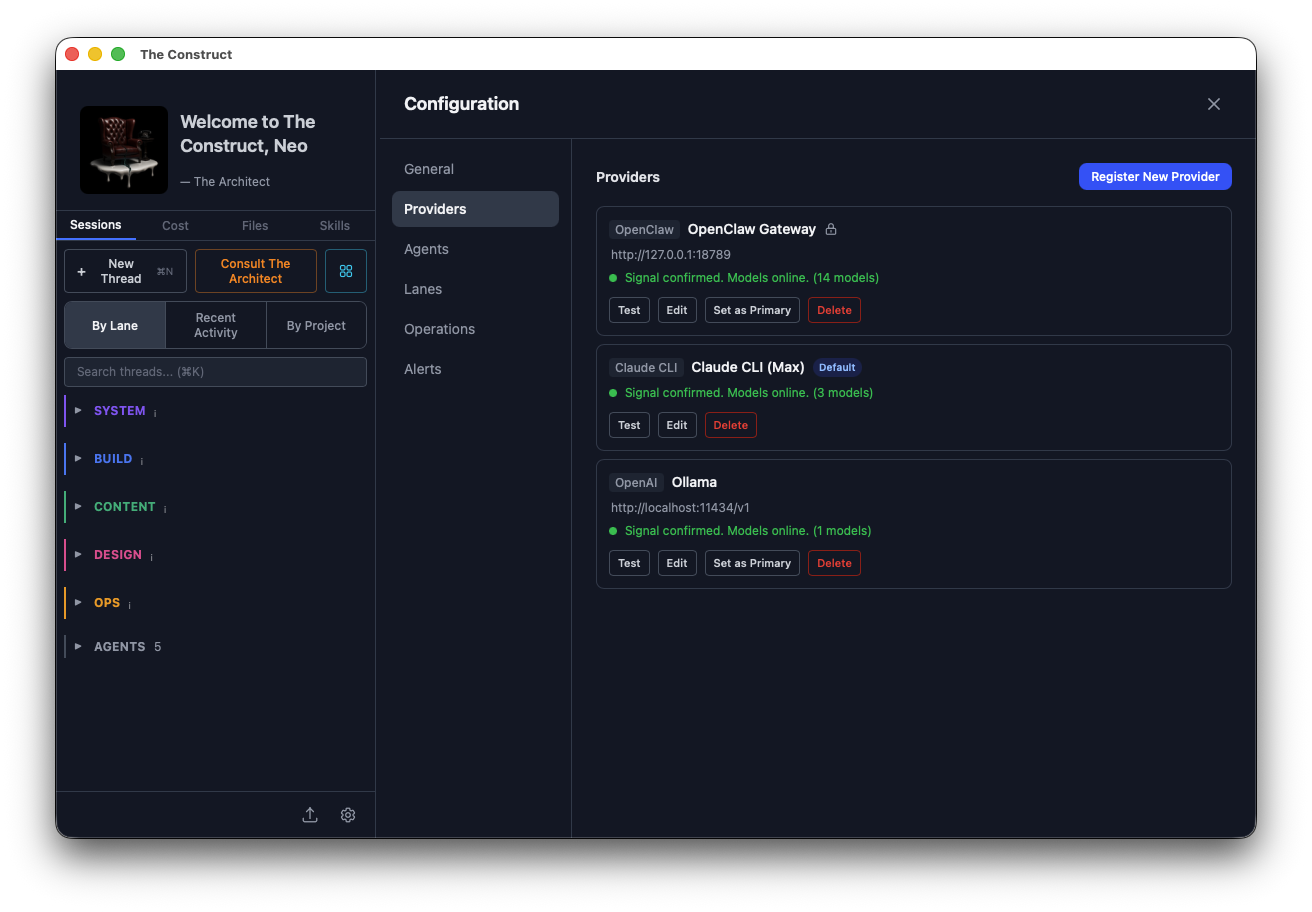Viewport: 1312px width, 912px height.
Task: Click the http://localhost:11434/v1 URL text
Action: [680, 507]
